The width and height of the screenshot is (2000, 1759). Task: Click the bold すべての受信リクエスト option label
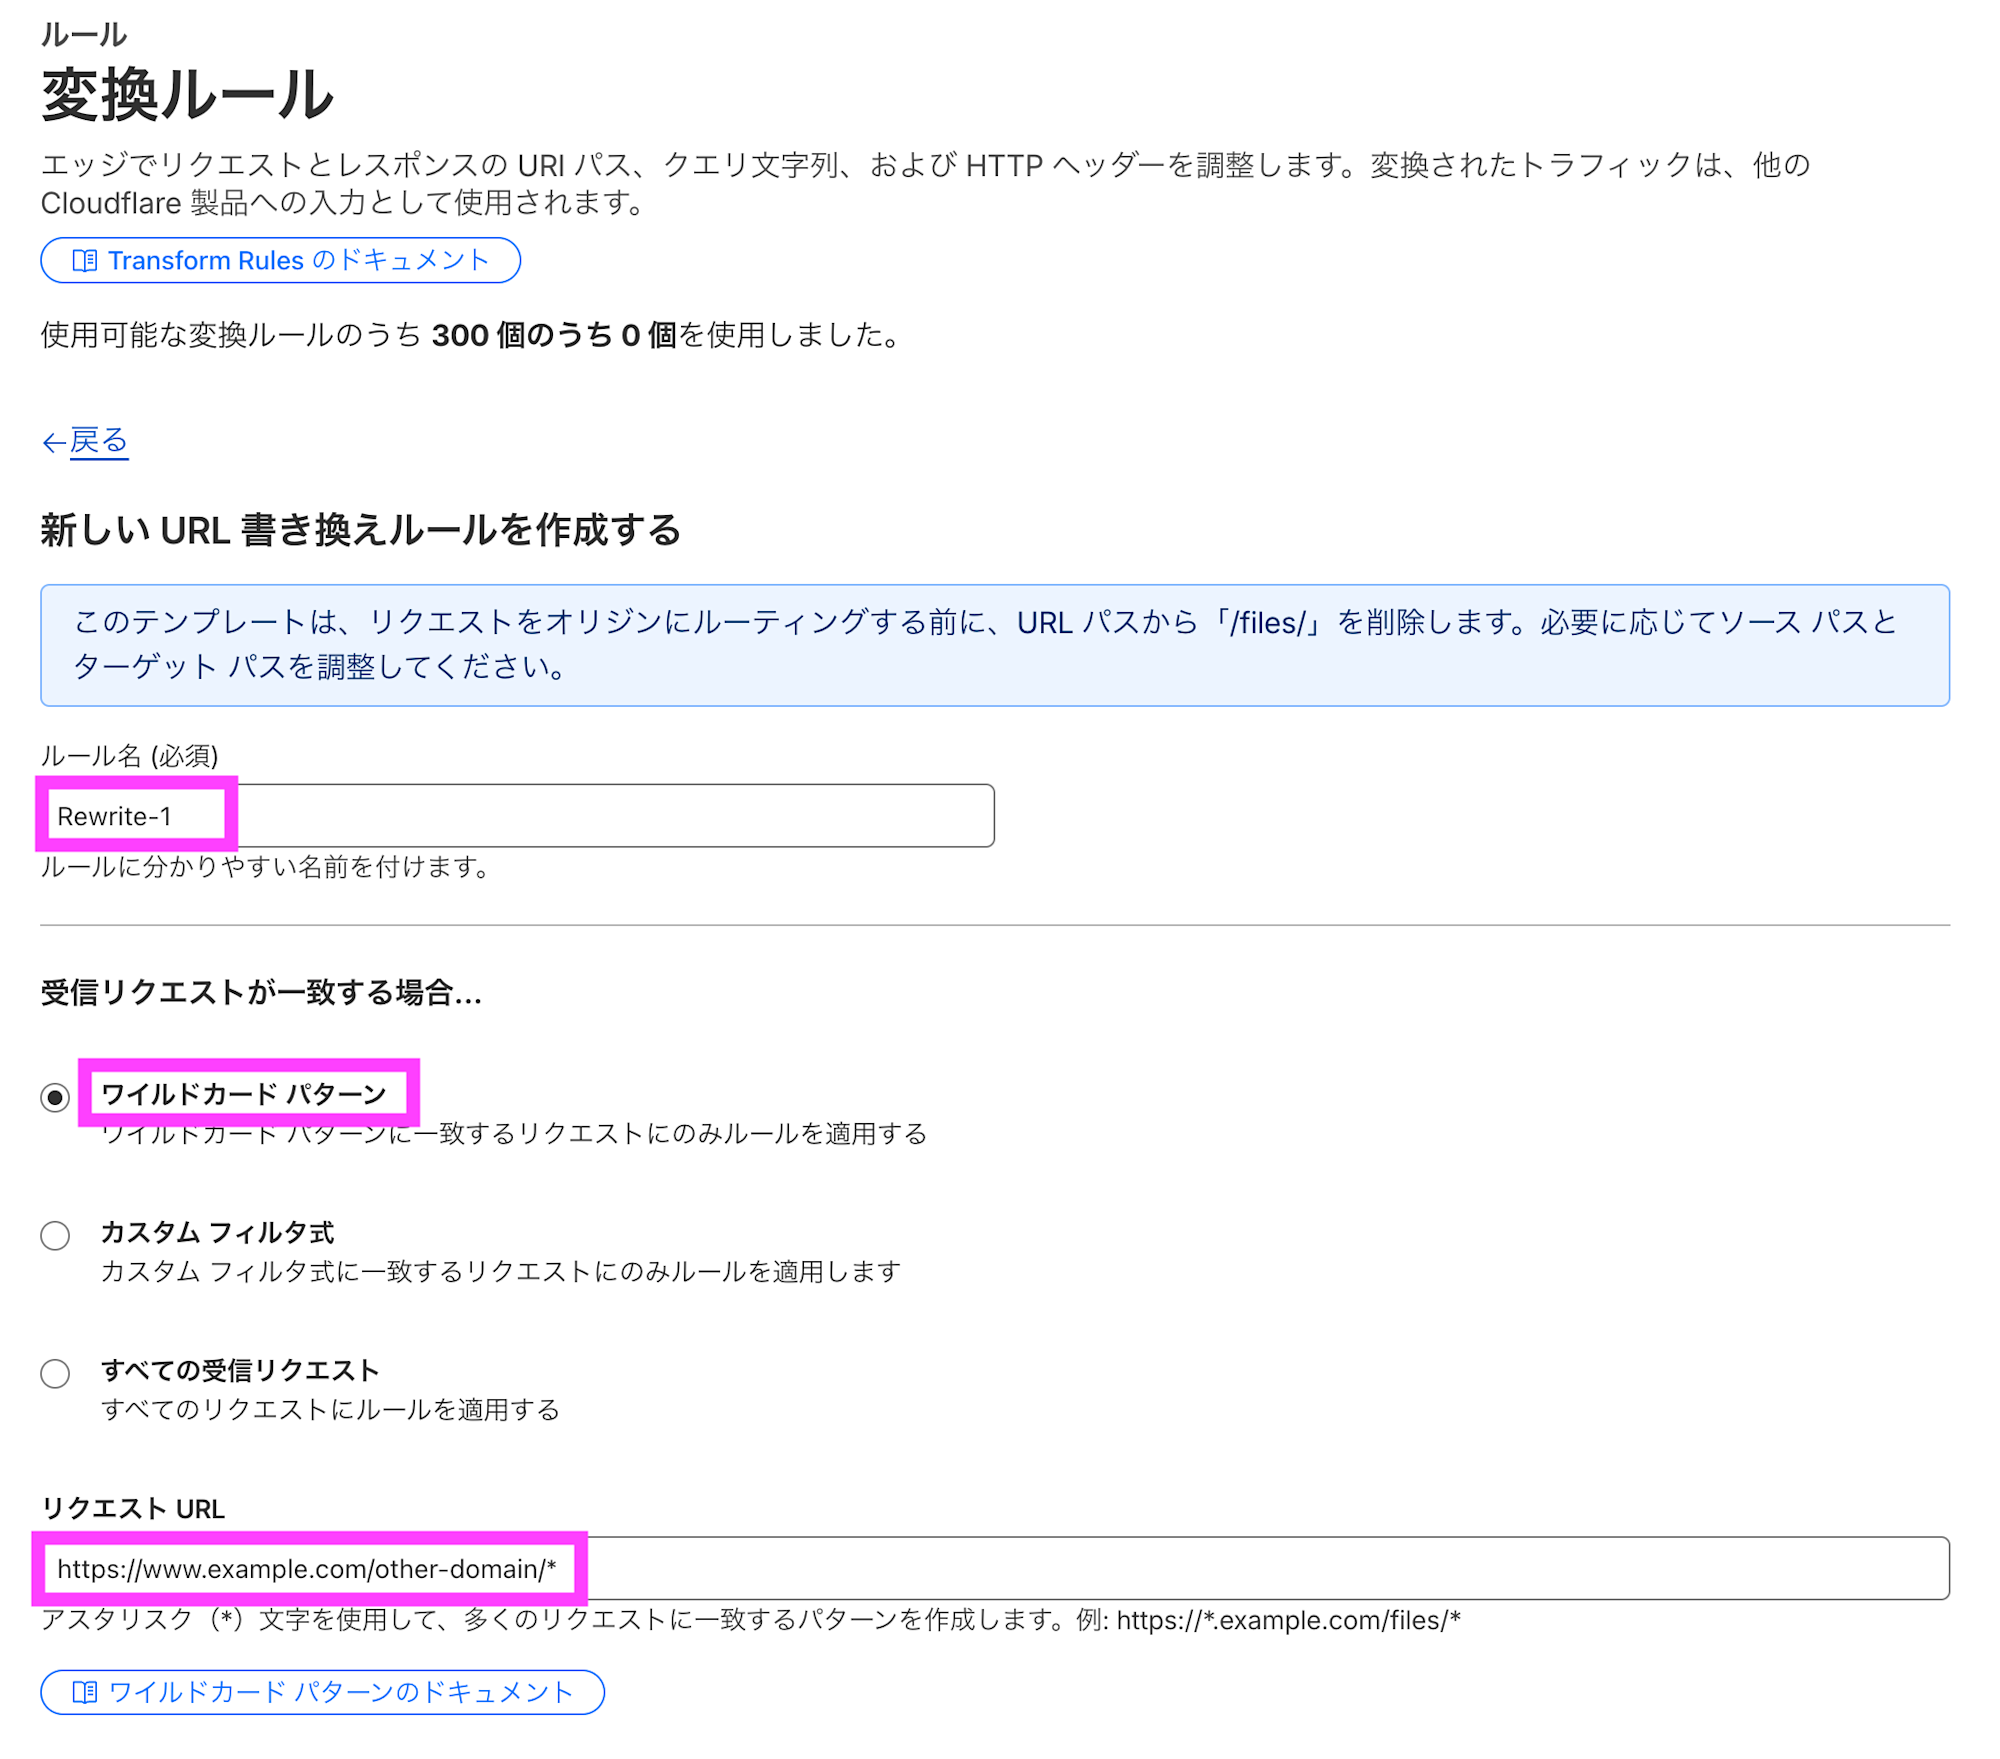pyautogui.click(x=240, y=1371)
